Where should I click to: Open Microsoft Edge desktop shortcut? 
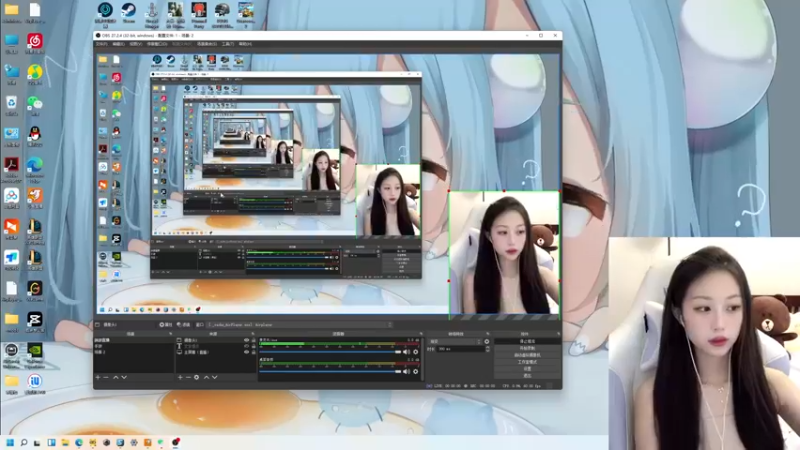click(35, 169)
